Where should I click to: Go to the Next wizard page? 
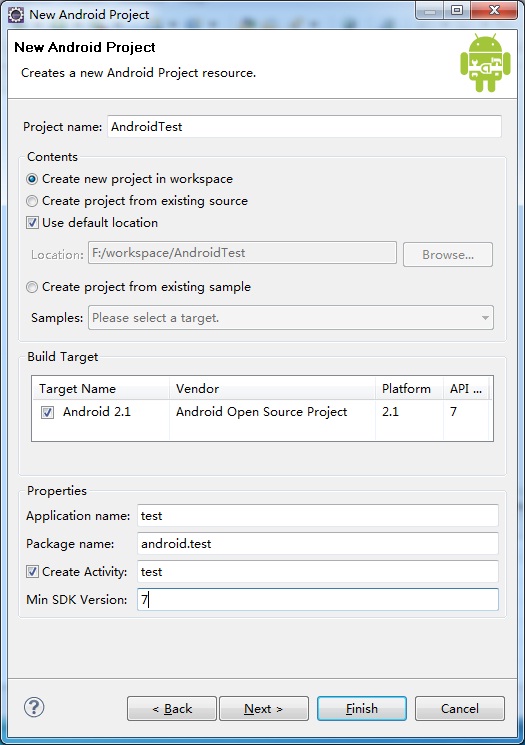[x=264, y=708]
